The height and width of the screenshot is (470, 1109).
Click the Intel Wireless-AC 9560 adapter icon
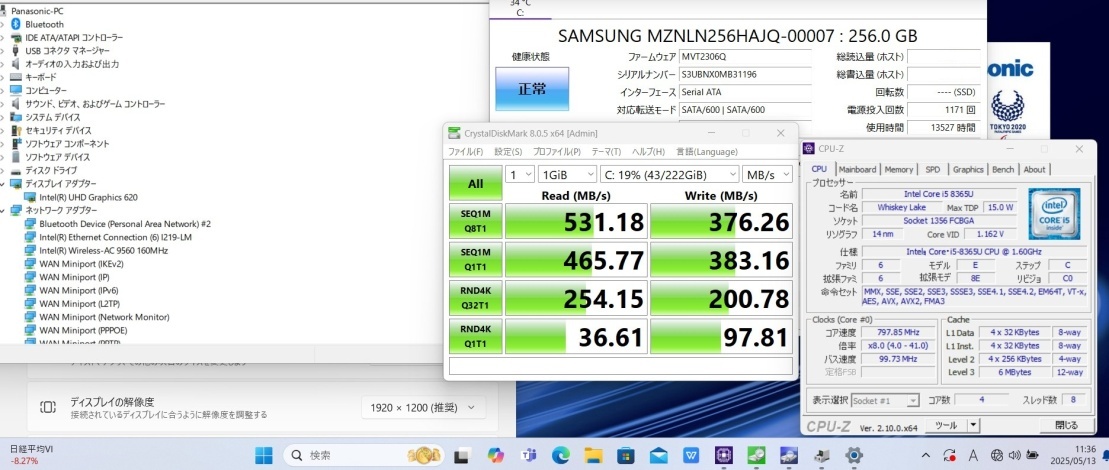pos(30,250)
